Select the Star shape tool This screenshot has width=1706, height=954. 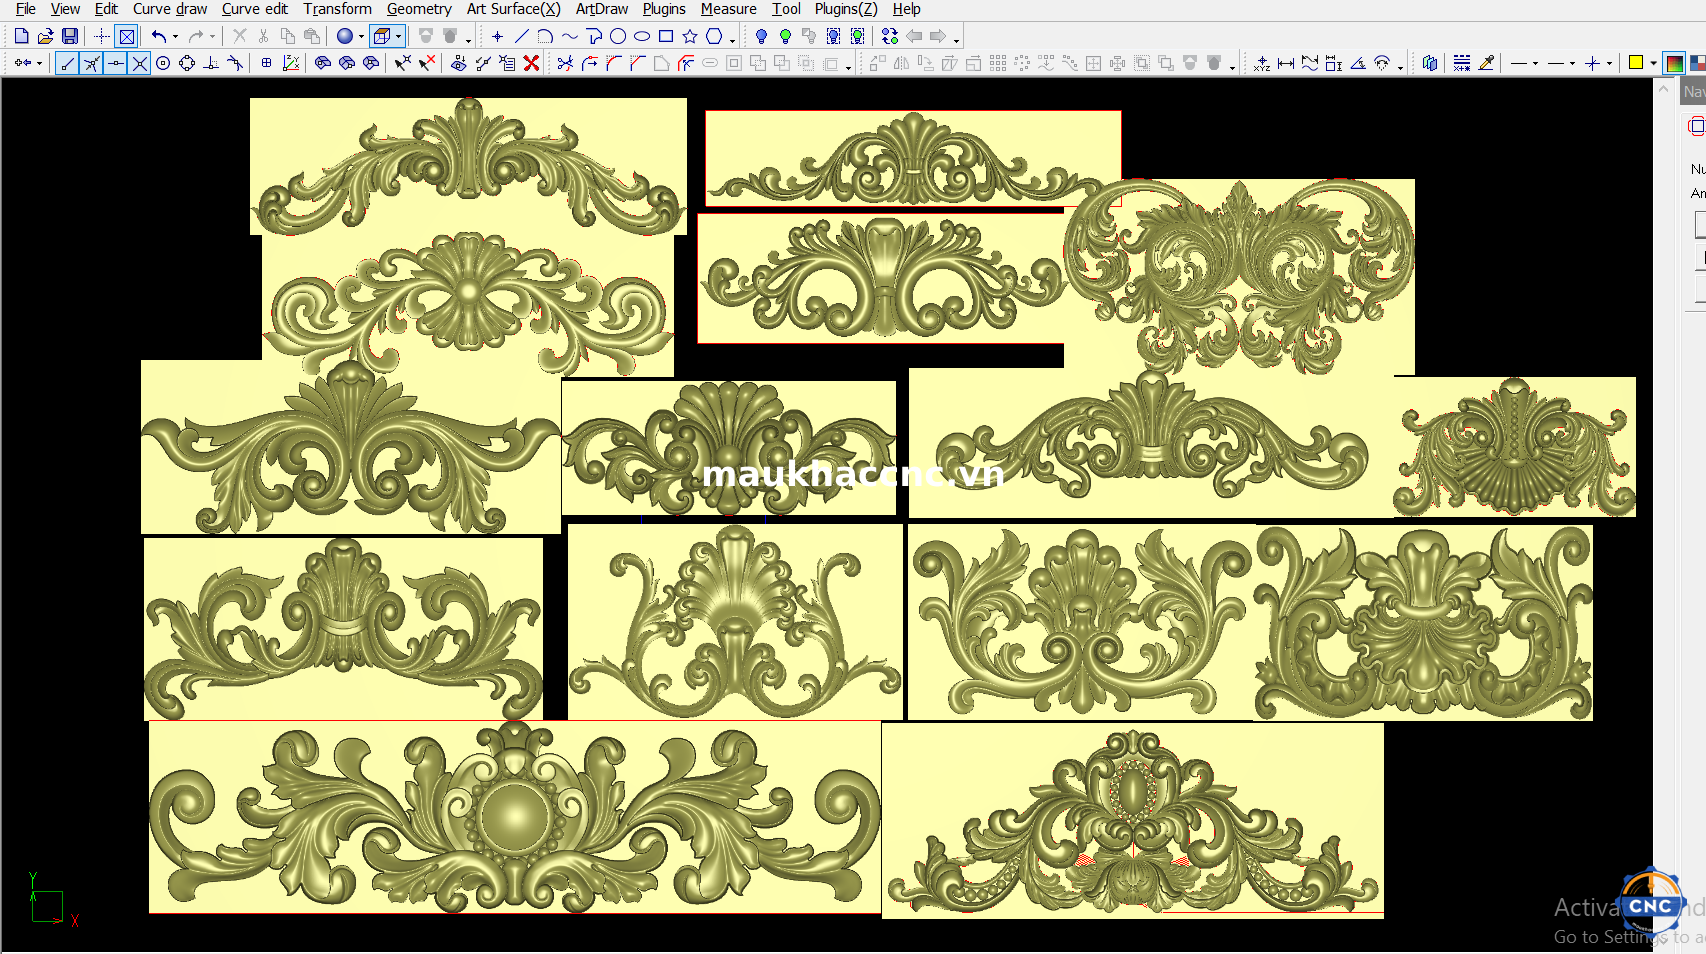[690, 36]
